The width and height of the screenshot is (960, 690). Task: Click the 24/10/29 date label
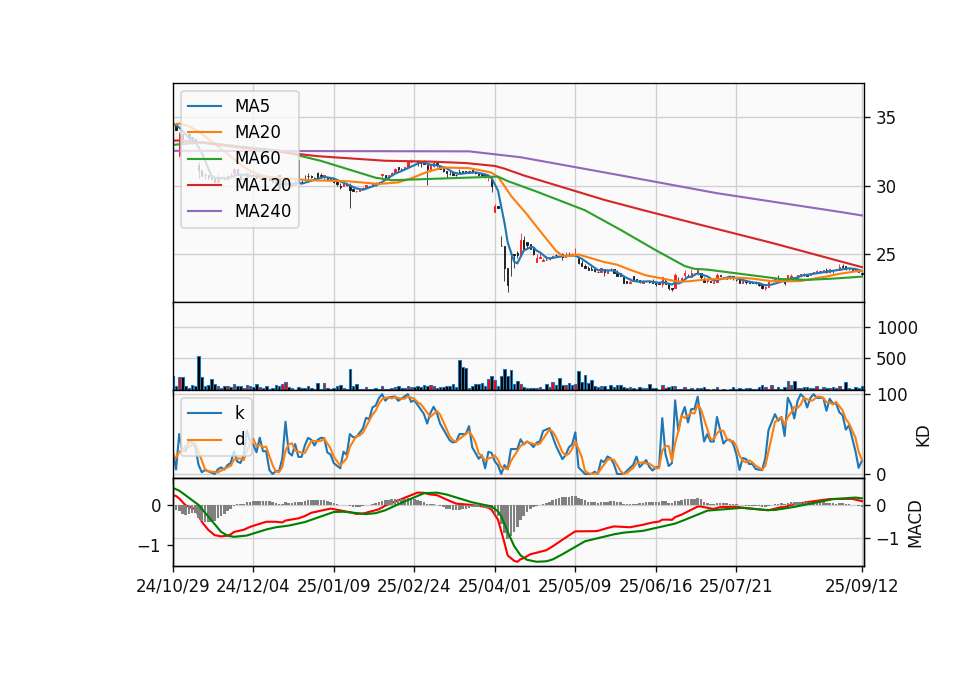point(173,586)
